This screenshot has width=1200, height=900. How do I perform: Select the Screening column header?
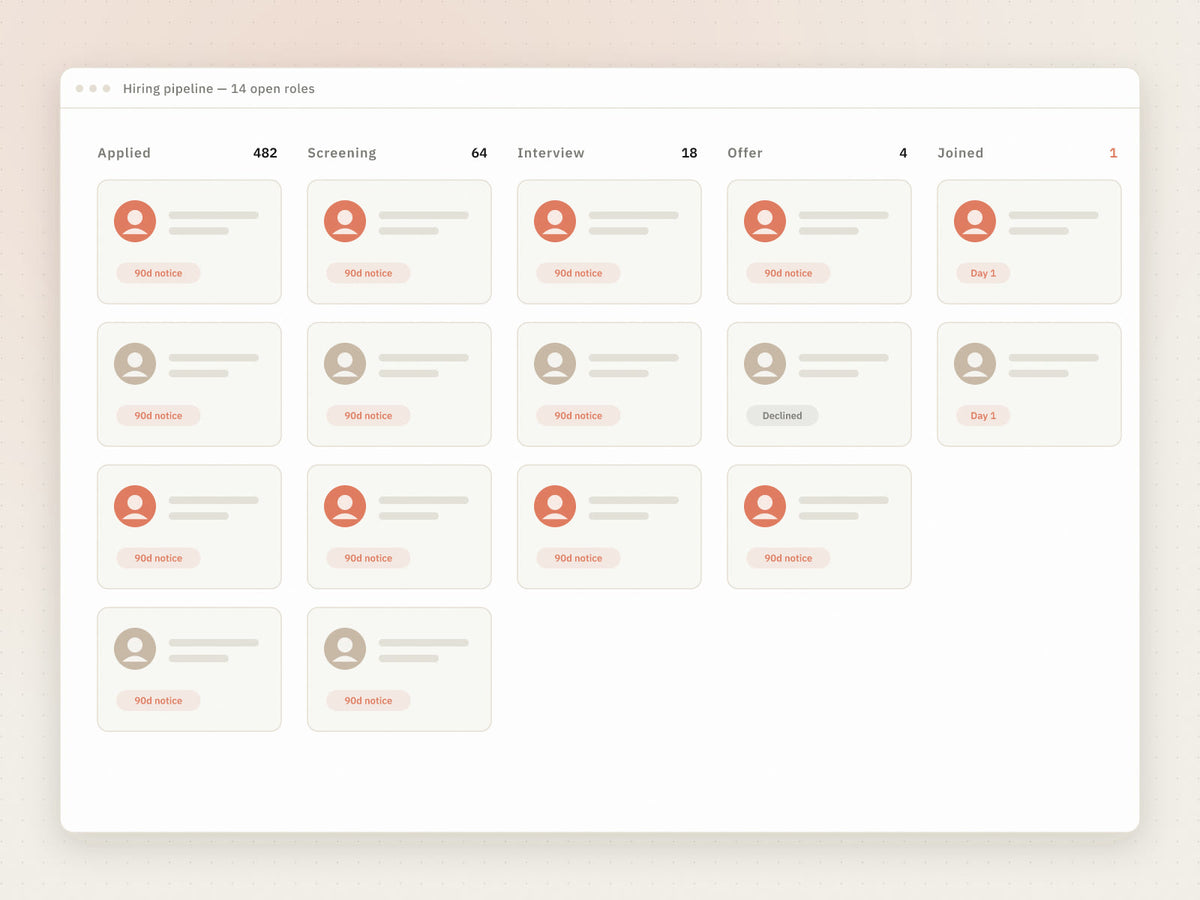point(342,153)
